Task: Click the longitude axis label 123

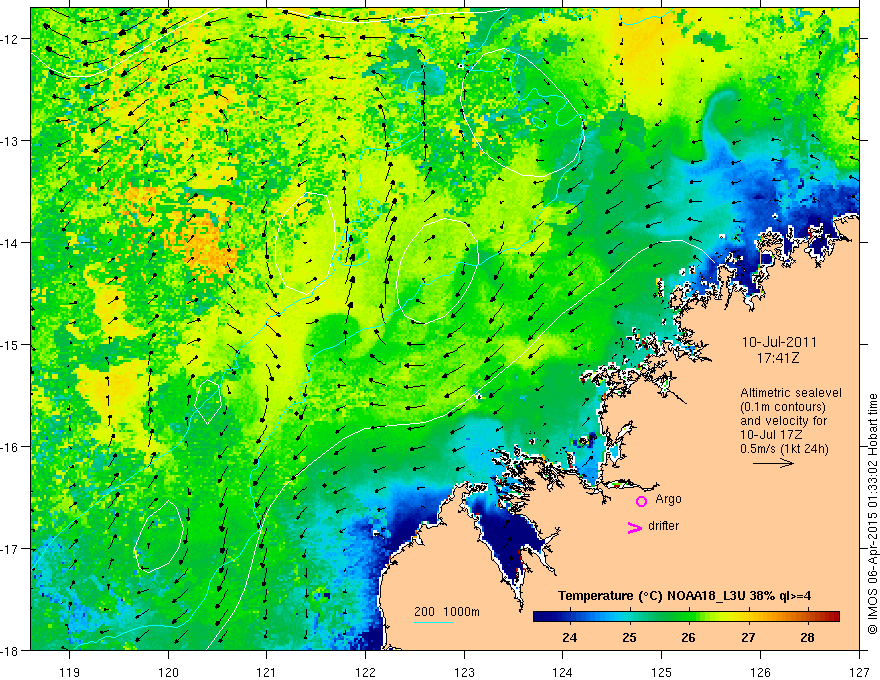Action: (x=464, y=672)
